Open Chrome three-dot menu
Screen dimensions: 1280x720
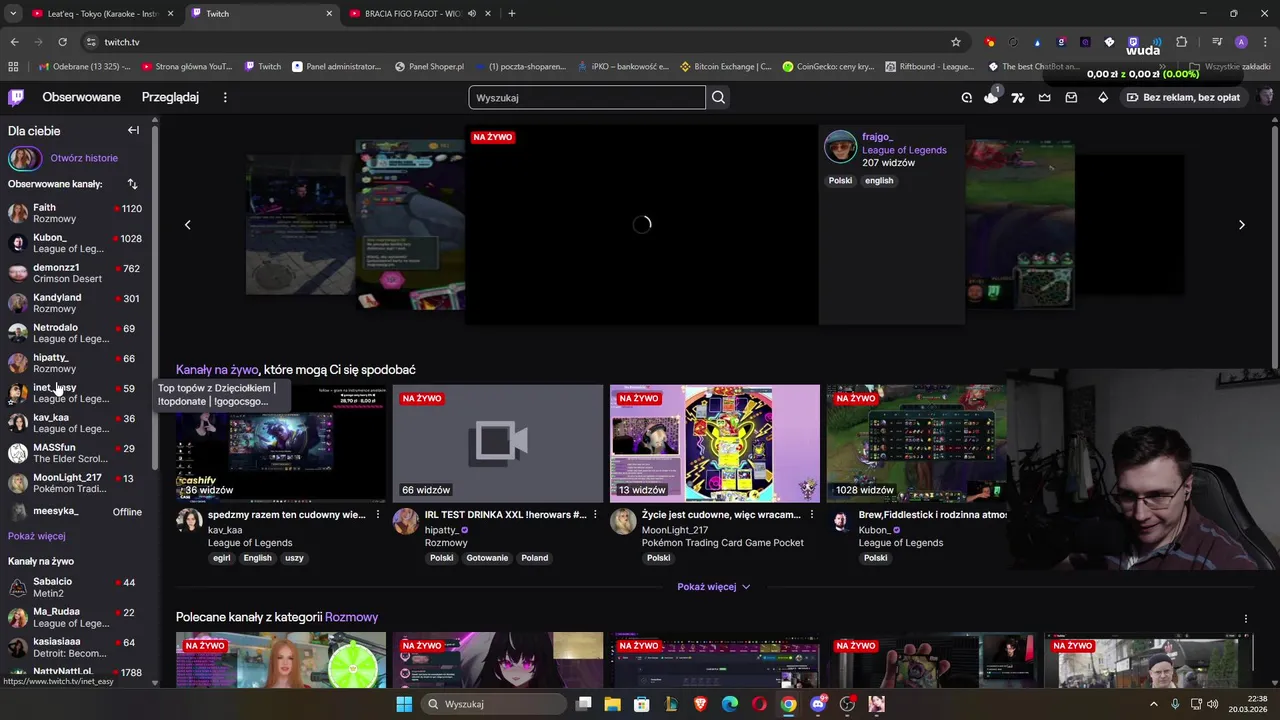[1265, 42]
